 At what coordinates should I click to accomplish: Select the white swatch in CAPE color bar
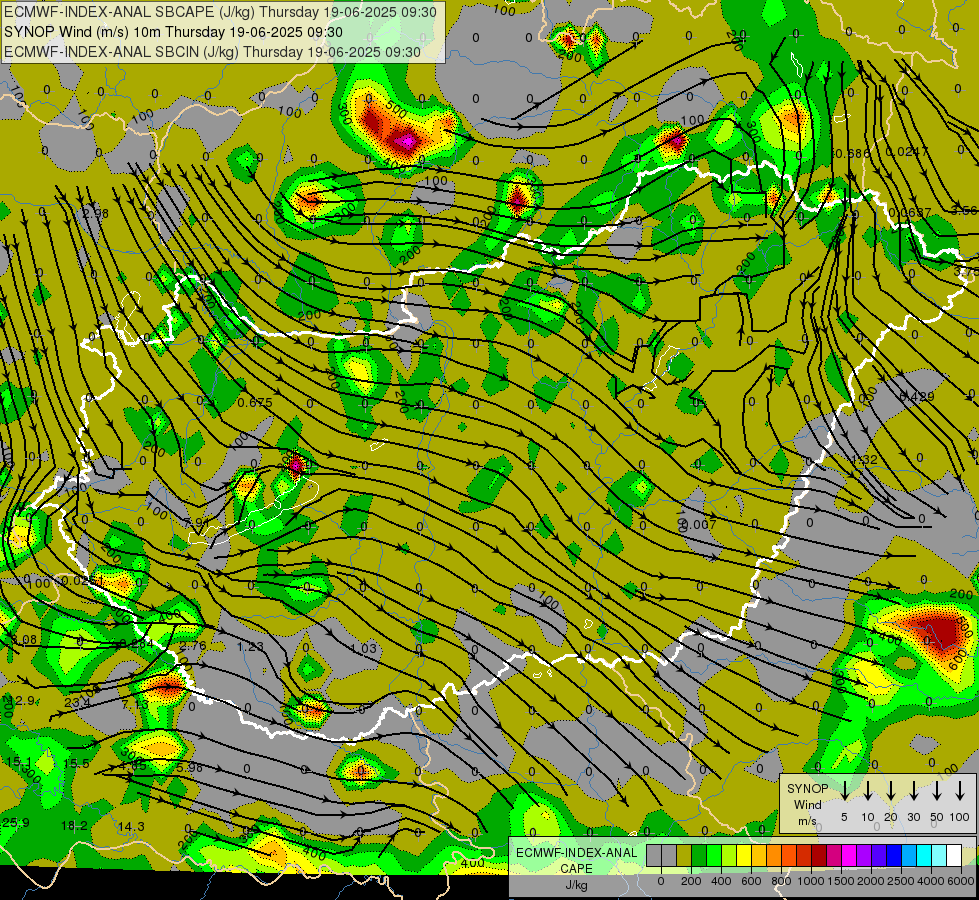coord(954,856)
